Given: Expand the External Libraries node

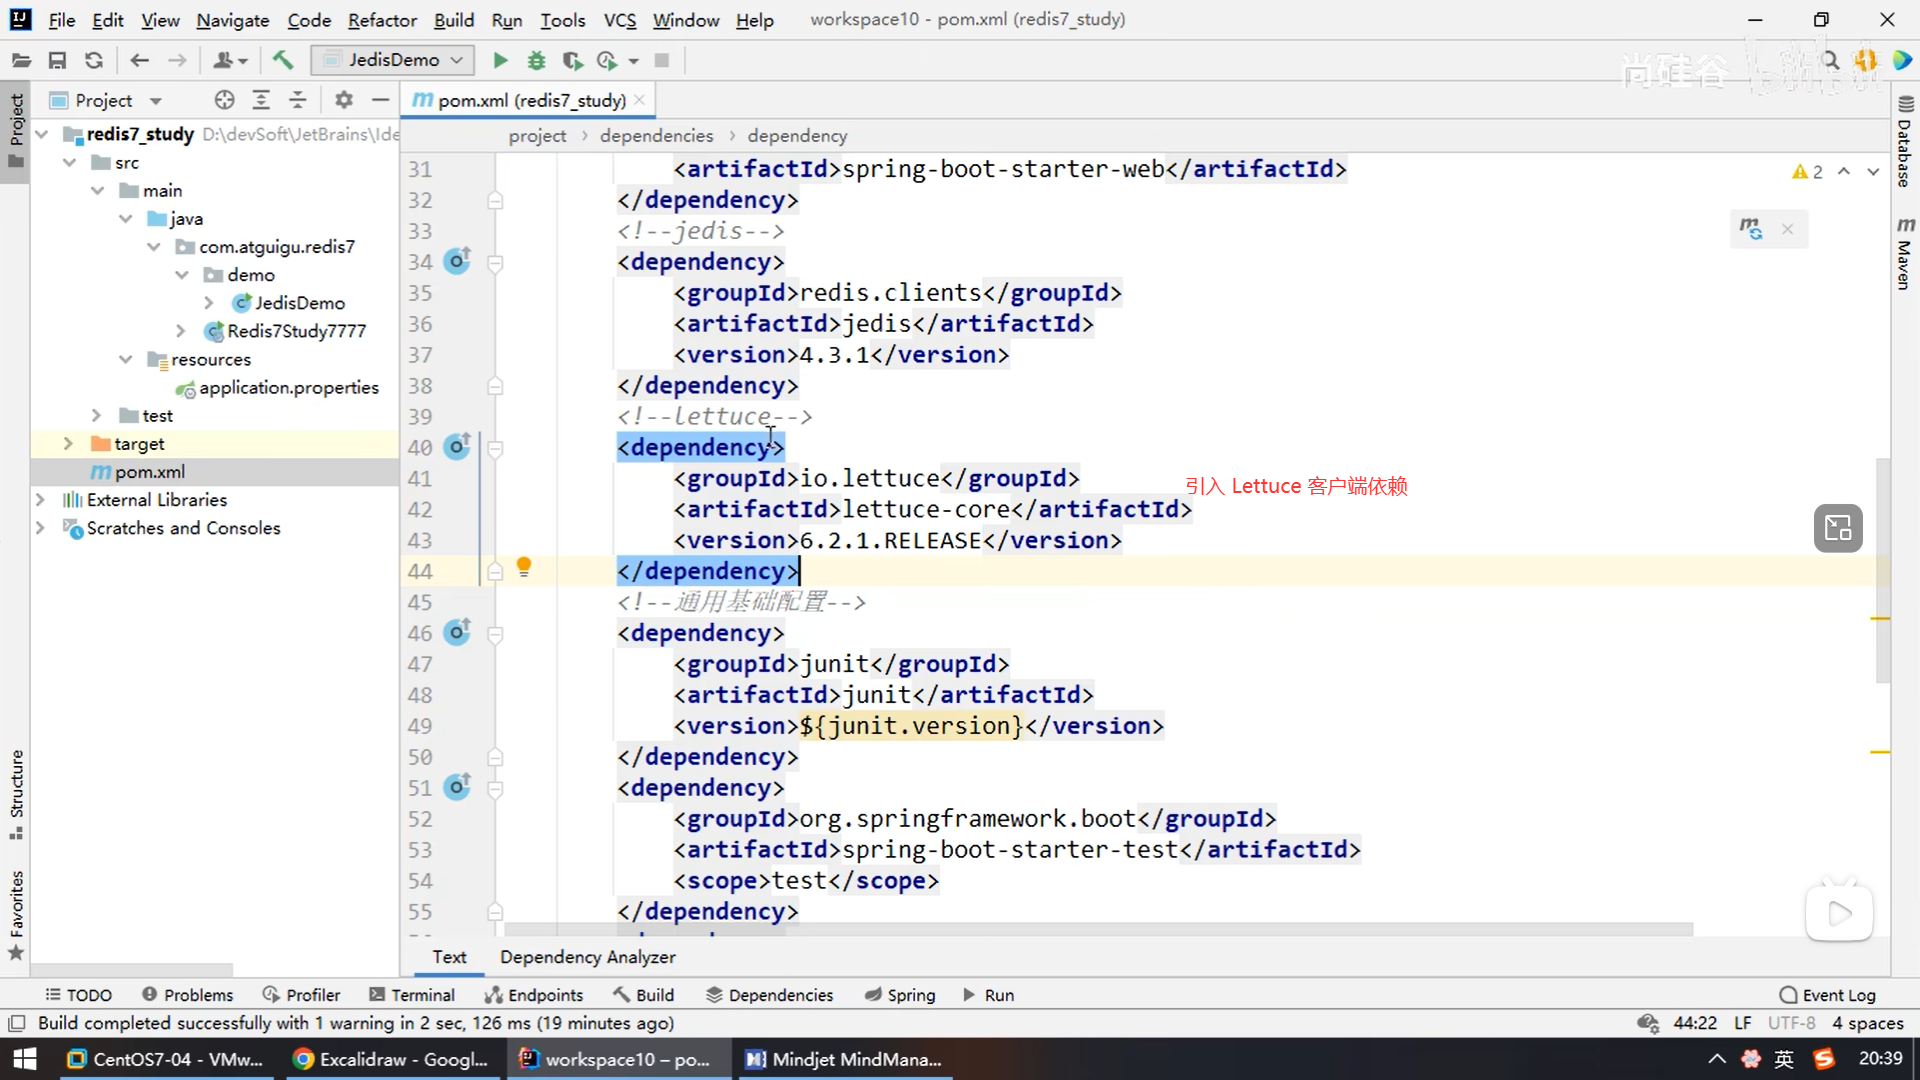Looking at the screenshot, I should coord(40,499).
